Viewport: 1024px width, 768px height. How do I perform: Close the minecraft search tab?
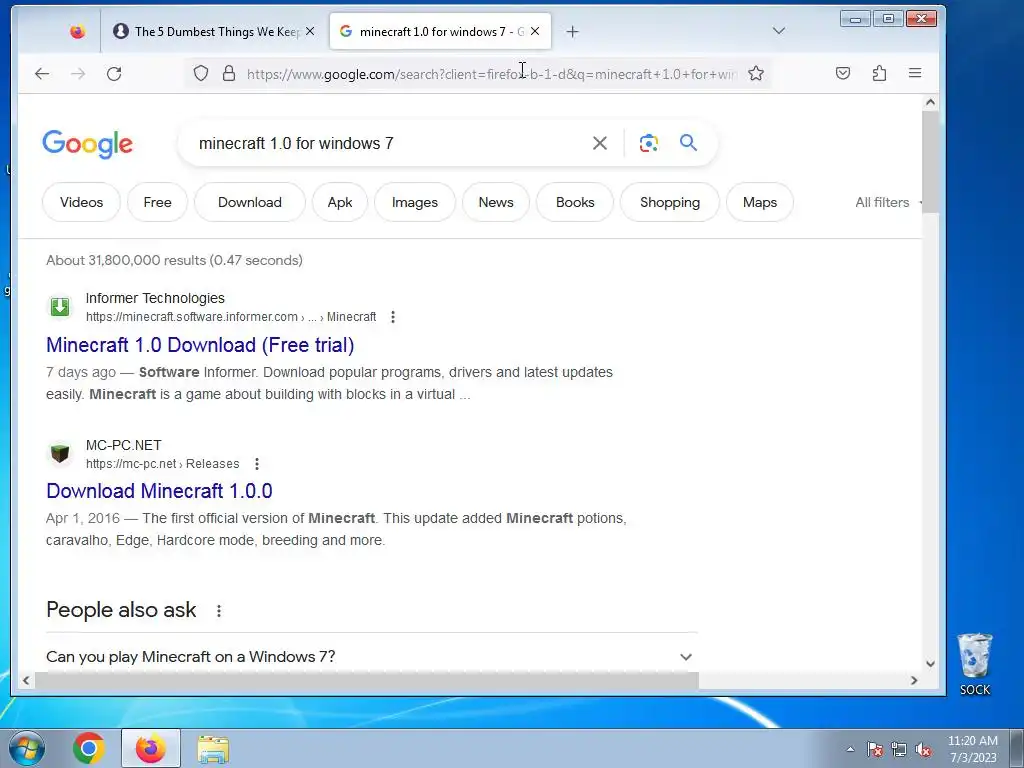click(x=535, y=31)
